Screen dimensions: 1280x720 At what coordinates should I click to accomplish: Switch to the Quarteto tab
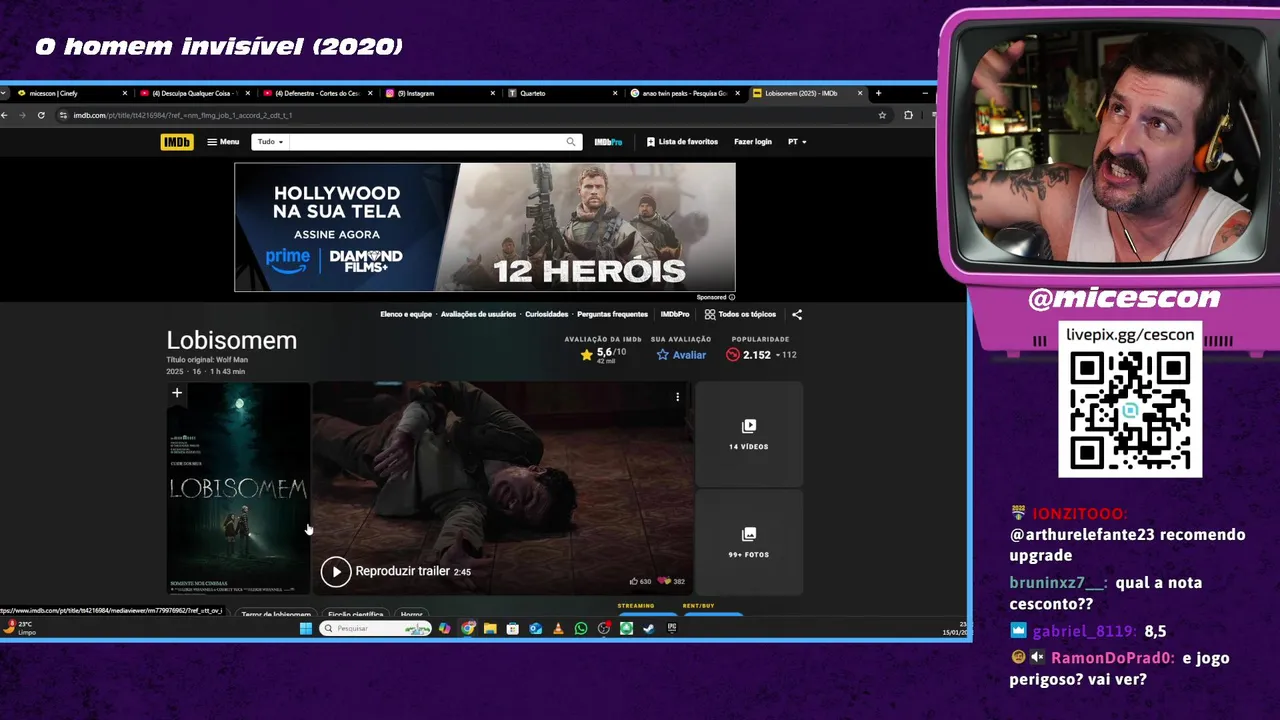click(x=561, y=93)
